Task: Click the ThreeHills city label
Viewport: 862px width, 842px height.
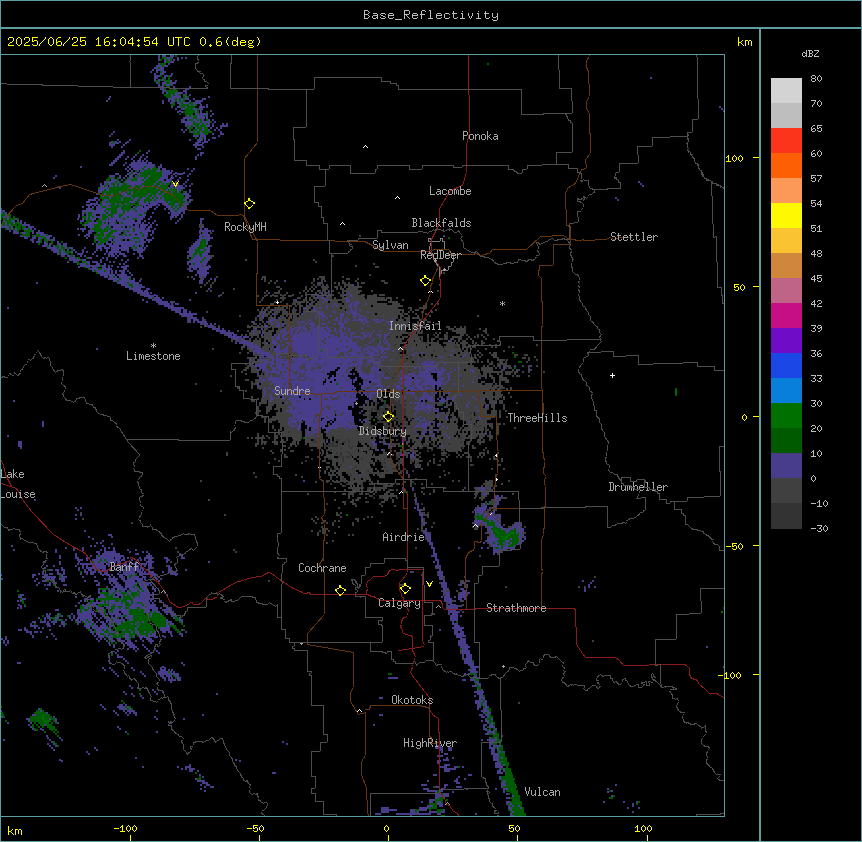Action: (537, 418)
